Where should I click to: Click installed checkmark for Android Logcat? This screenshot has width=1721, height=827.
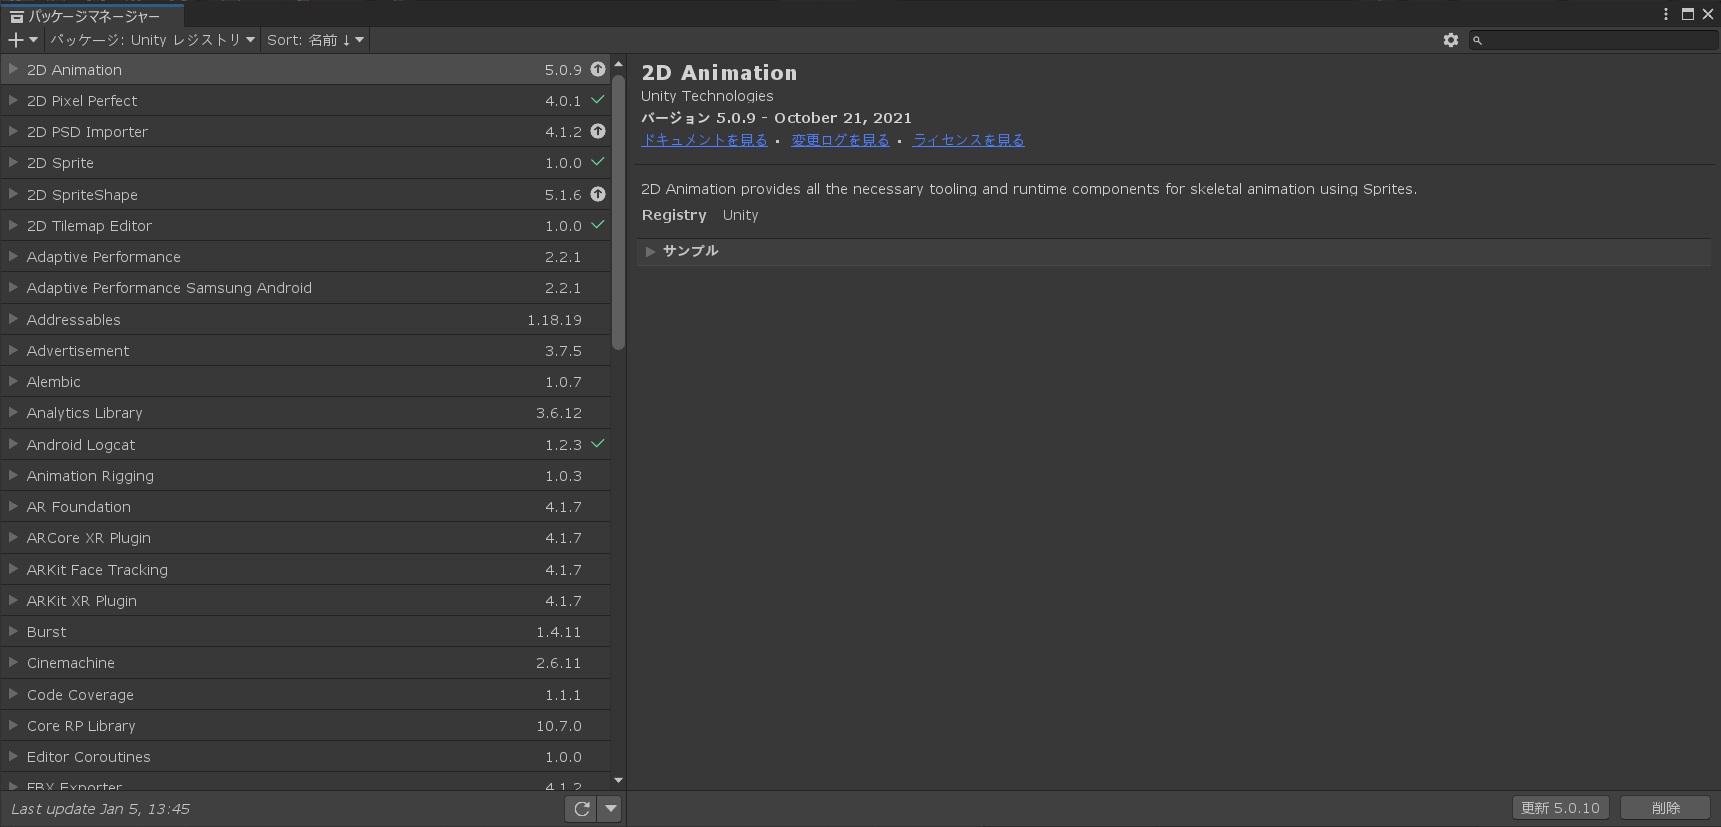point(598,444)
